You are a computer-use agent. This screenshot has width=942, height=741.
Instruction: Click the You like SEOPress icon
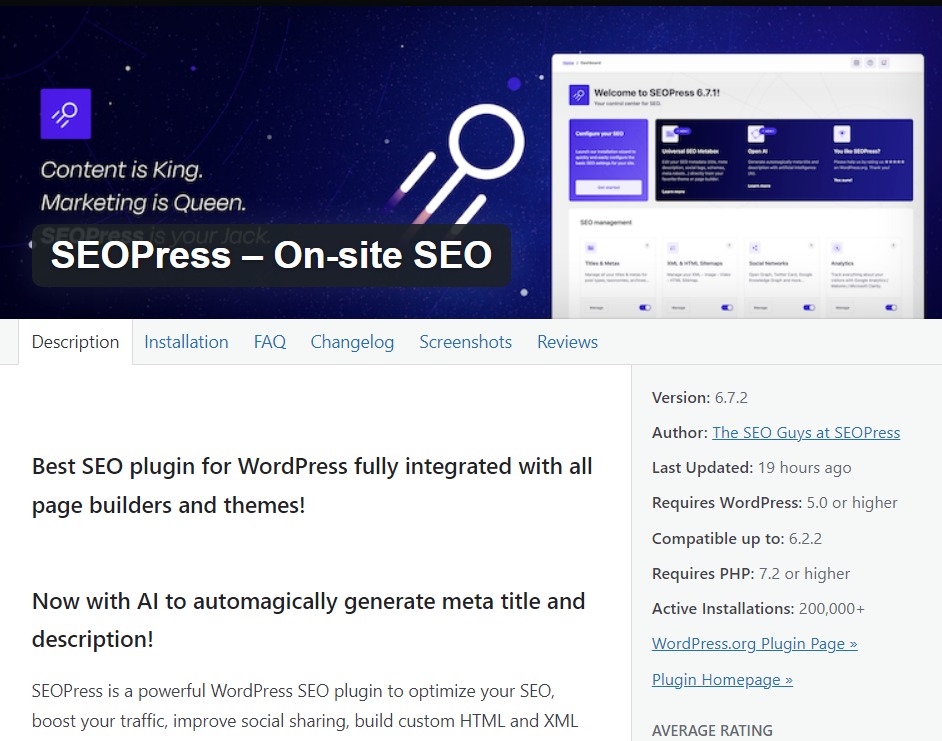(842, 133)
